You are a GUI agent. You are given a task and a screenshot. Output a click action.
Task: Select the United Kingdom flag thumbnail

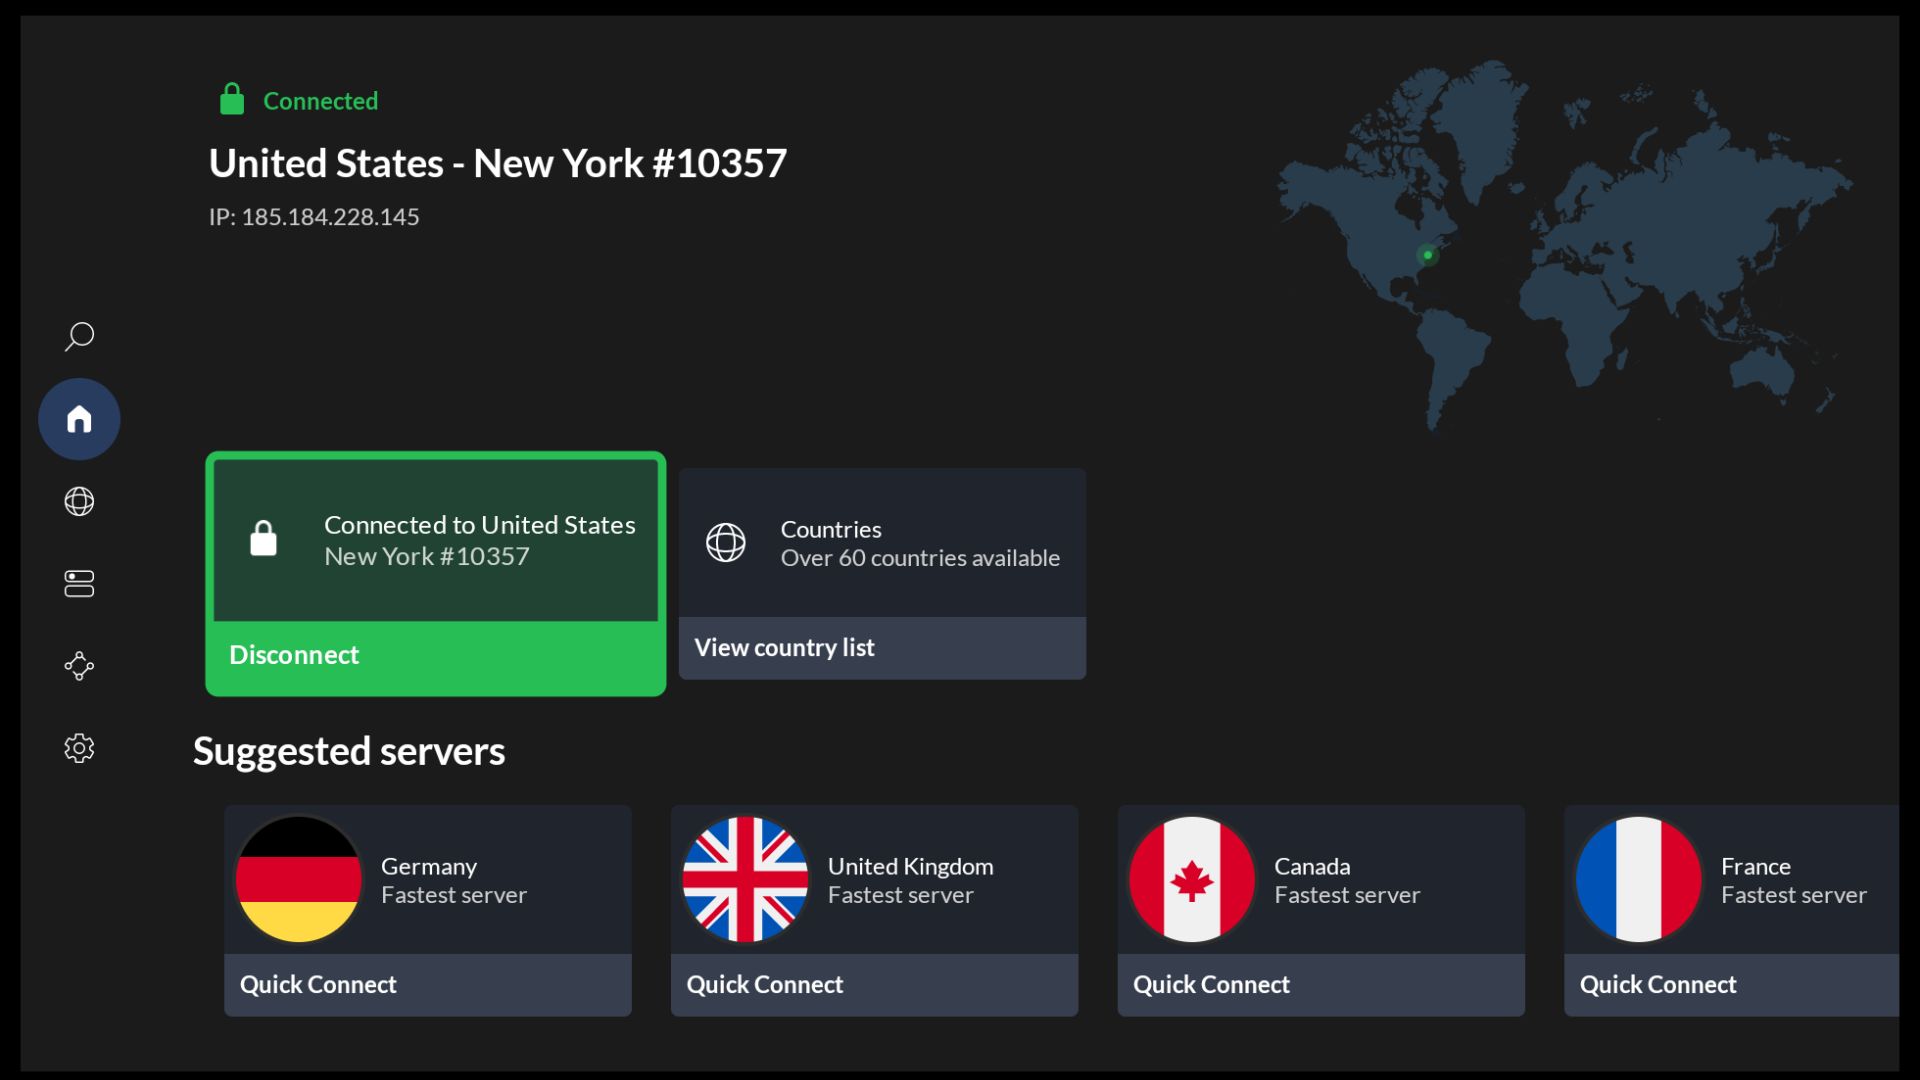[744, 879]
